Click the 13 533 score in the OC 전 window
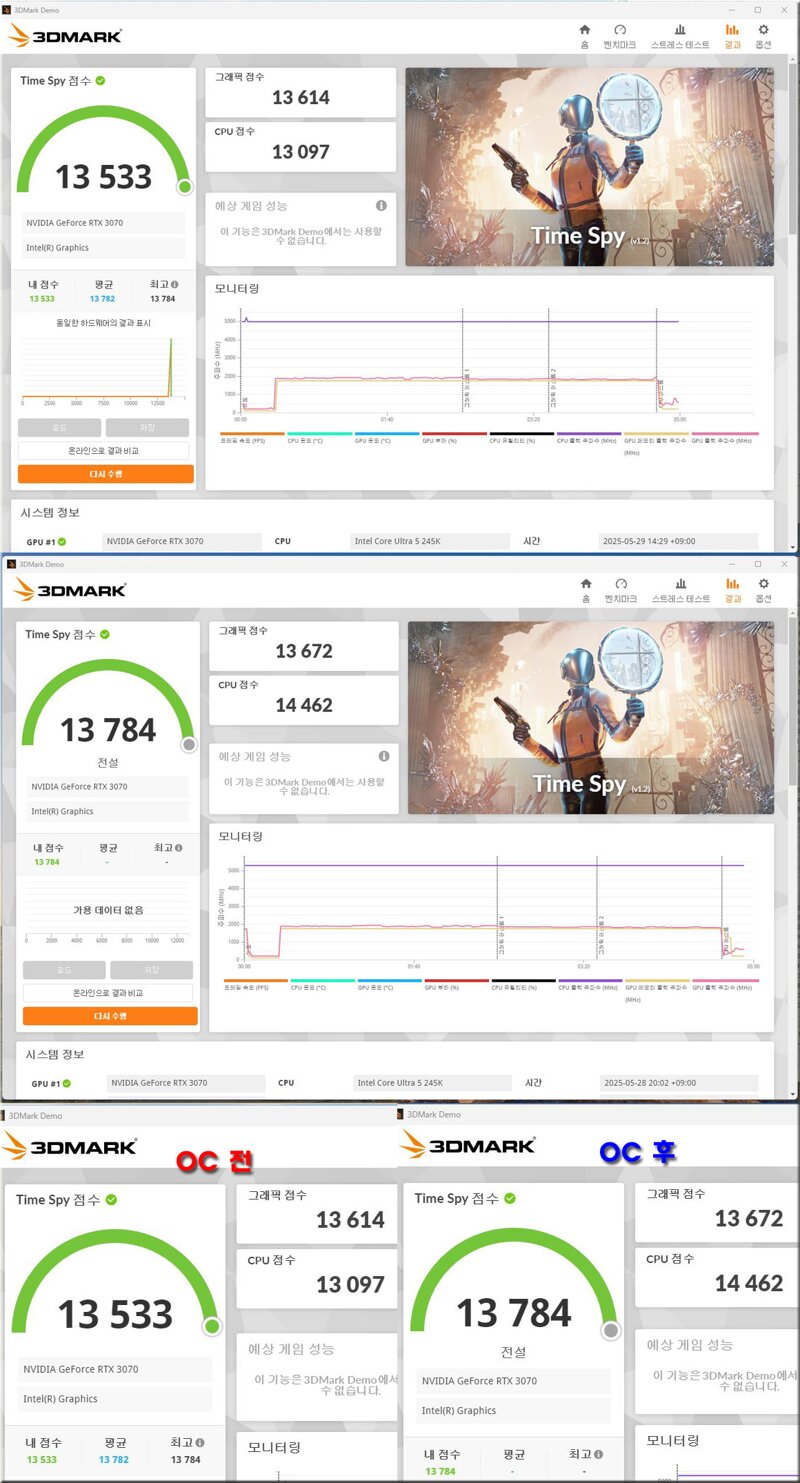Screen dimensions: 800x1483 (x=115, y=1314)
